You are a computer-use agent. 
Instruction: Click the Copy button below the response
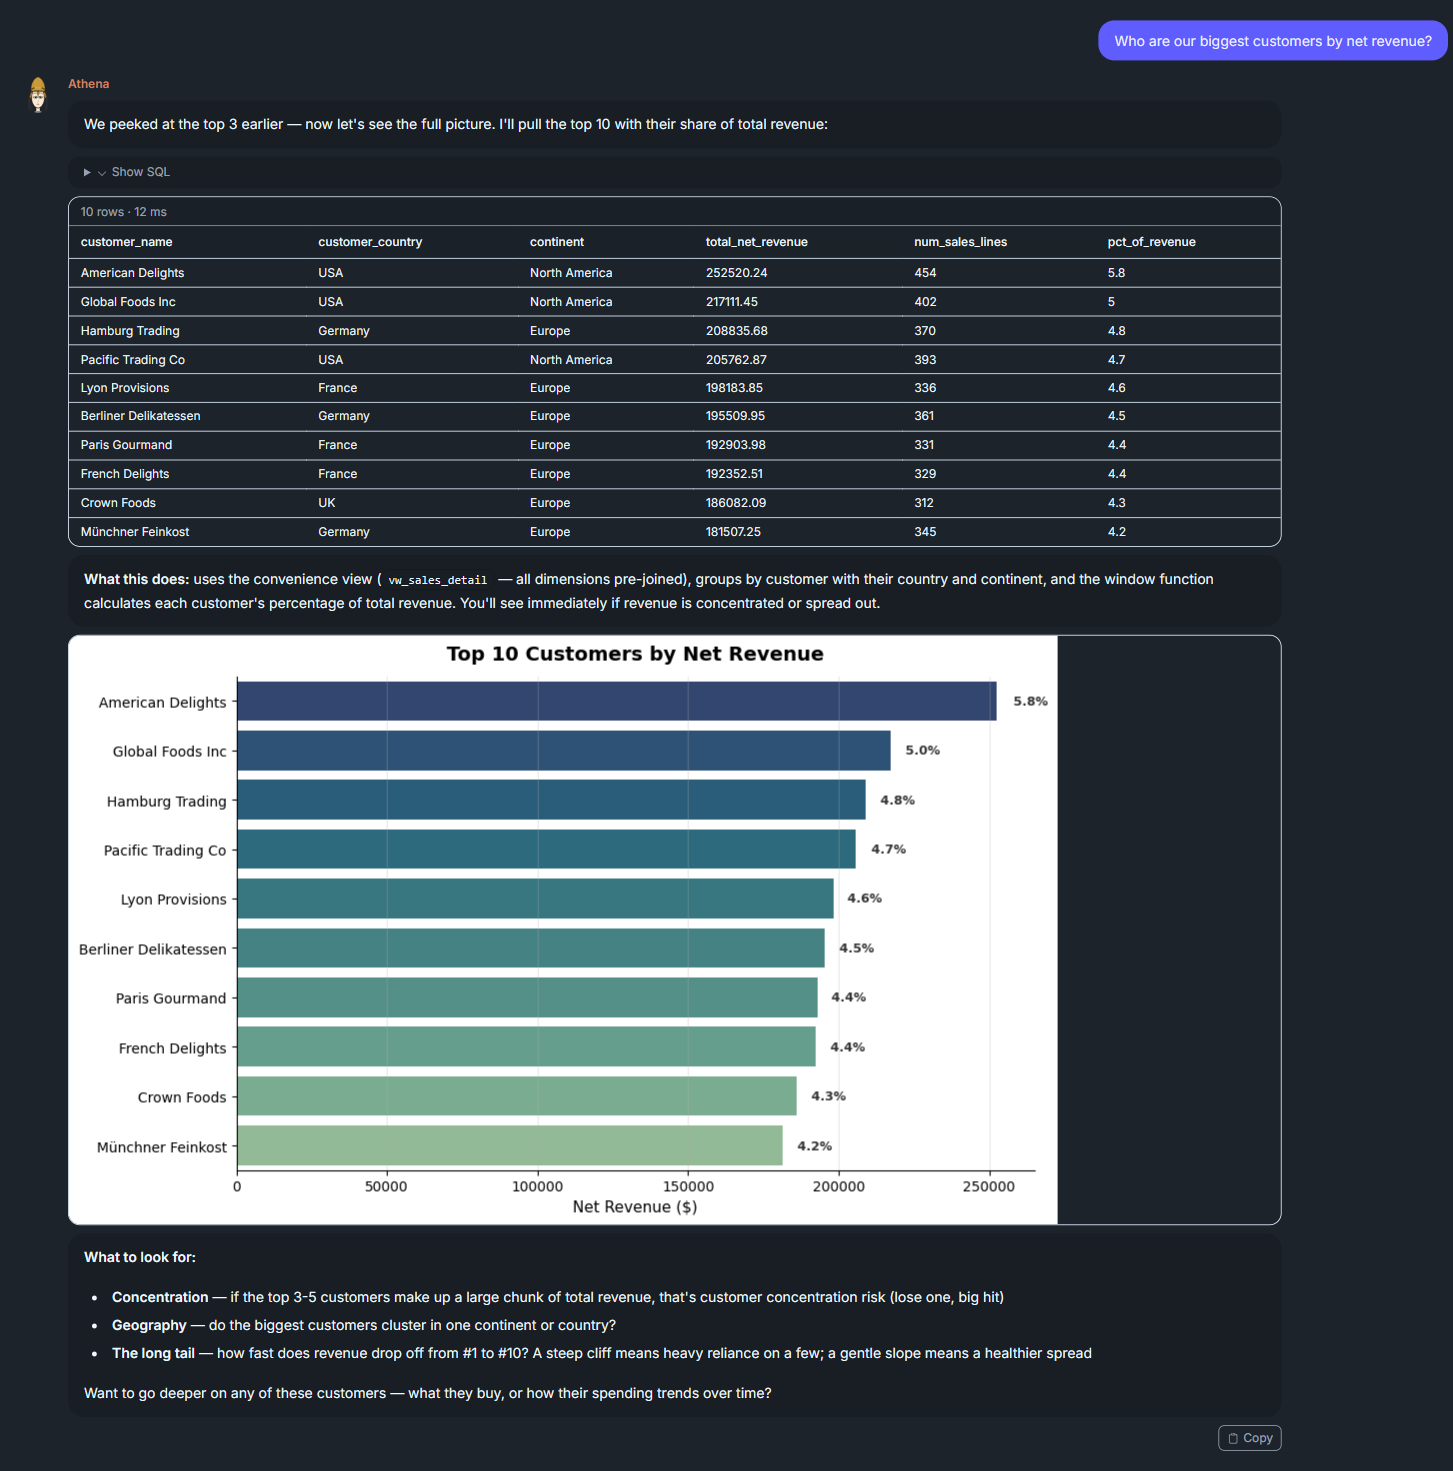pos(1249,1438)
